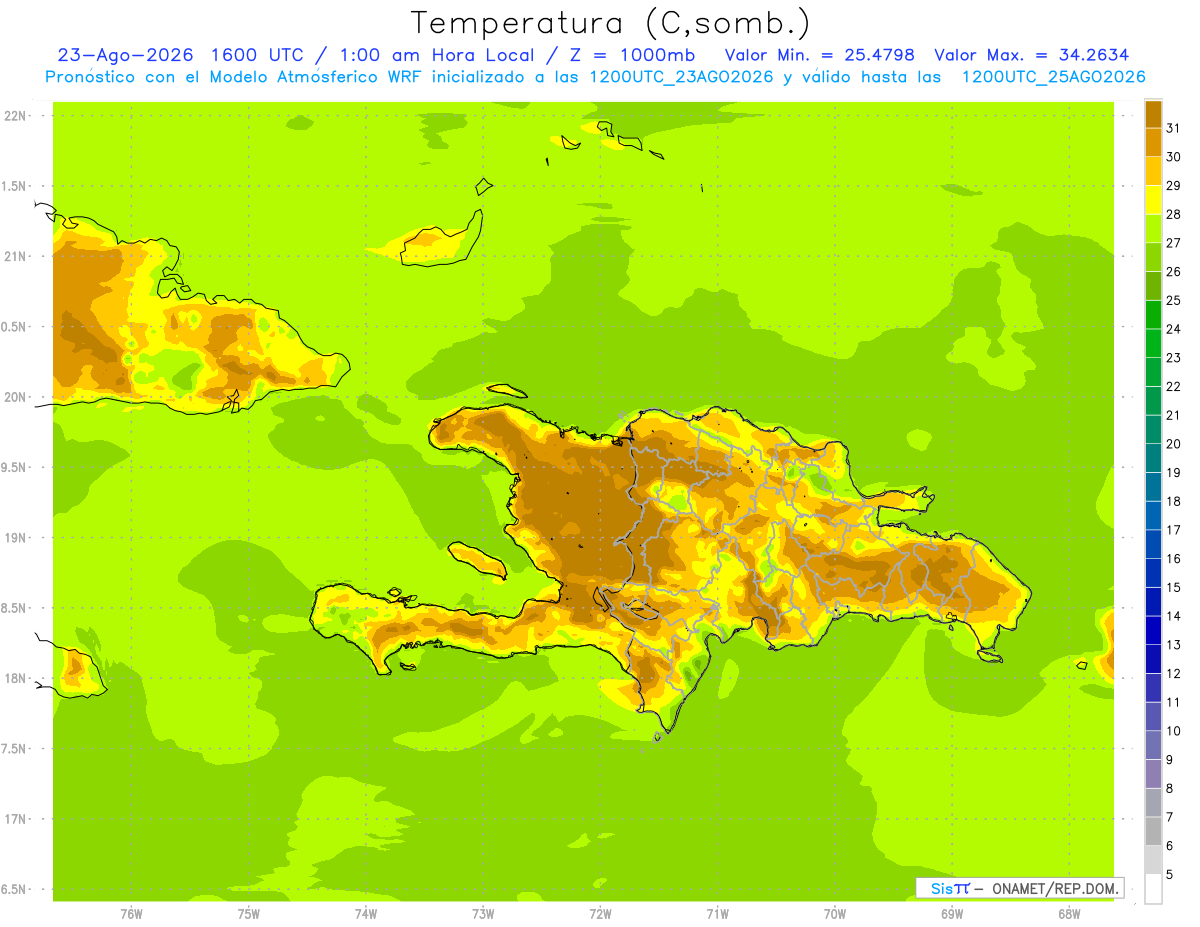
Task: Select the '23-Ago-2026' date text
Action: (125, 55)
